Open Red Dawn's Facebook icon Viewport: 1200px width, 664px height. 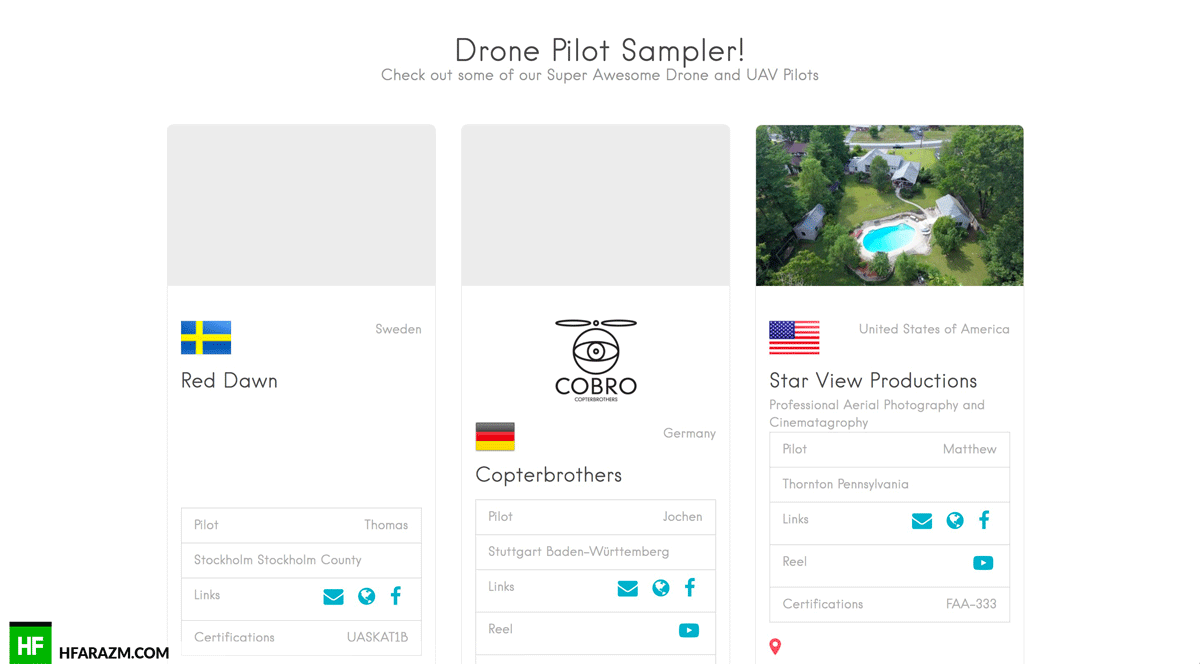tap(396, 596)
